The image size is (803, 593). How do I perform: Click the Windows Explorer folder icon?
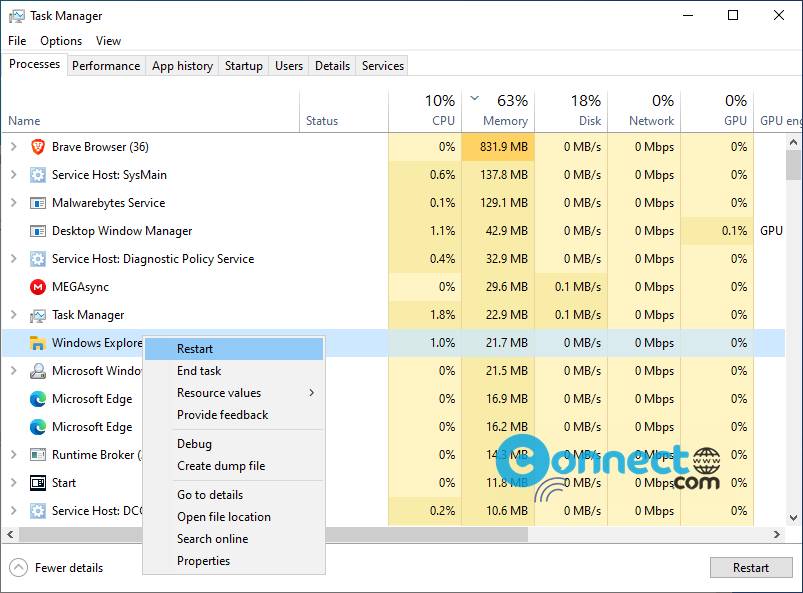tap(38, 343)
